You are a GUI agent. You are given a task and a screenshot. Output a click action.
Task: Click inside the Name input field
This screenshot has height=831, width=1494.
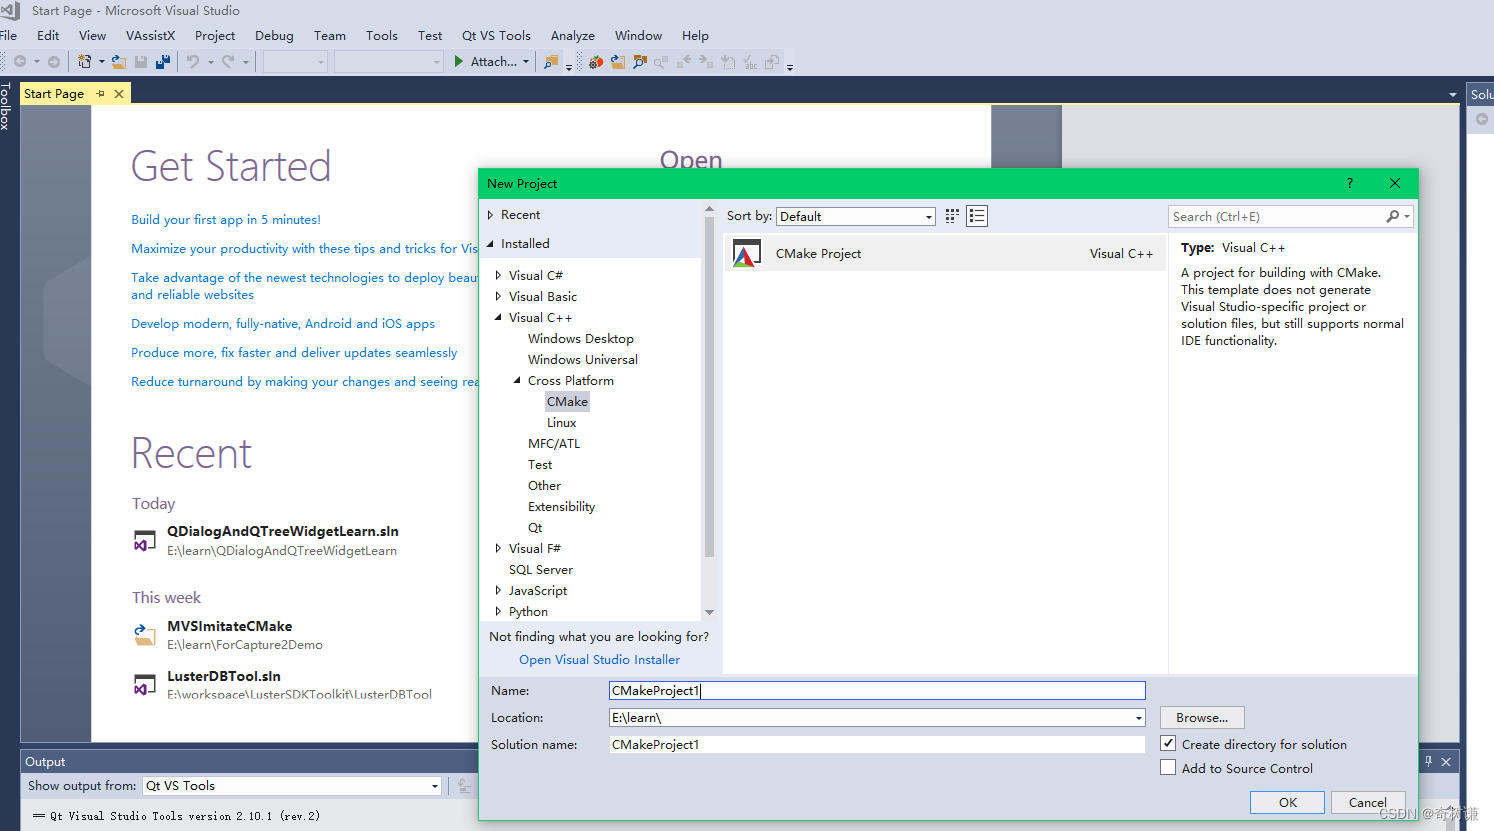point(877,690)
